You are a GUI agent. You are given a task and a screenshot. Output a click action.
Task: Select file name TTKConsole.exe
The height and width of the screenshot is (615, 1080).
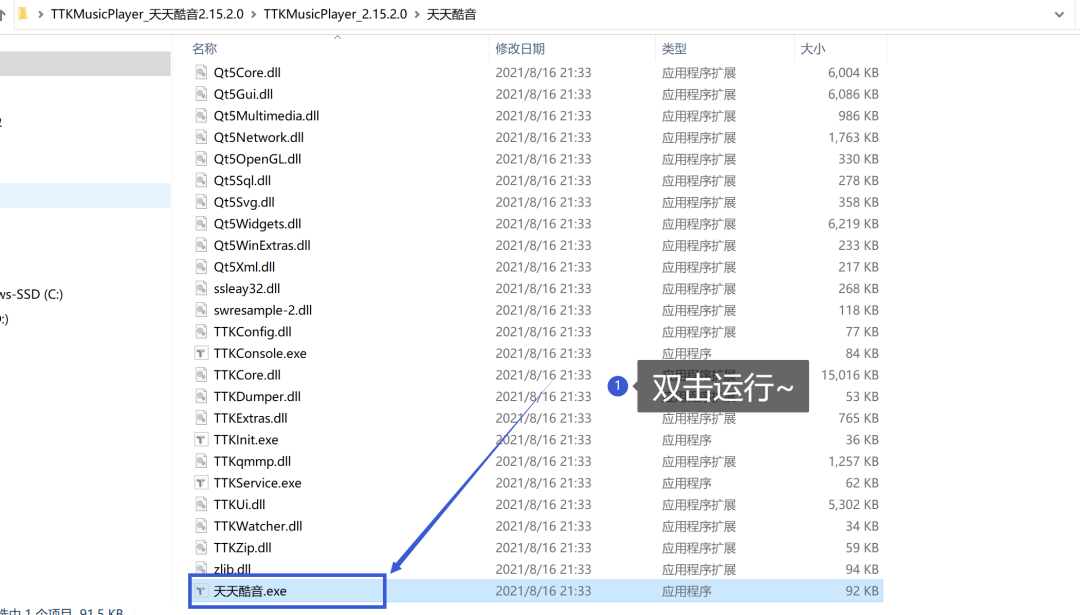(x=260, y=353)
